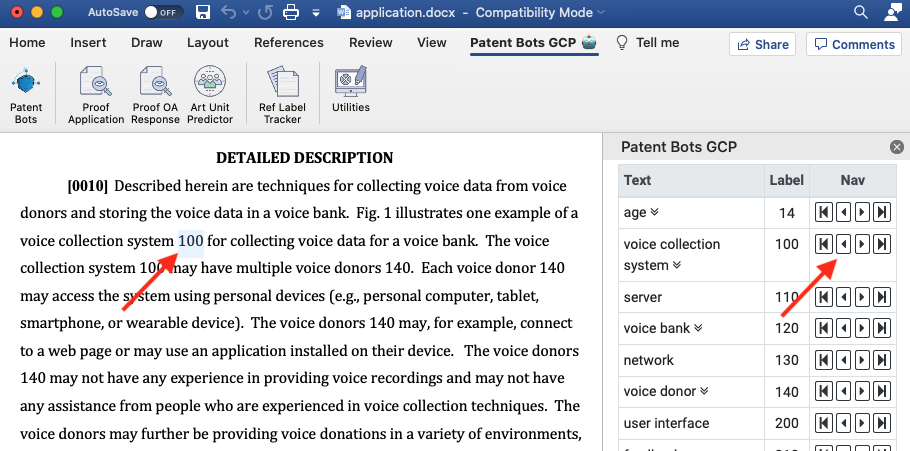This screenshot has height=451, width=910.
Task: Expand the 'age' row chevron
Action: click(x=655, y=212)
